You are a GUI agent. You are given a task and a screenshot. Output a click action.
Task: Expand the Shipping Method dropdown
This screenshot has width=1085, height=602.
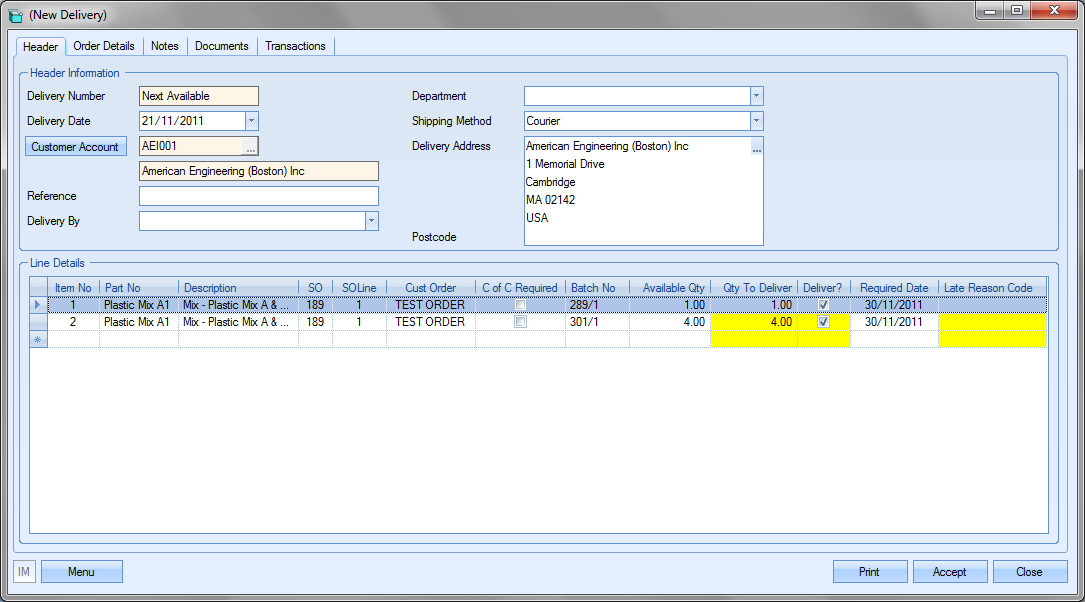757,121
